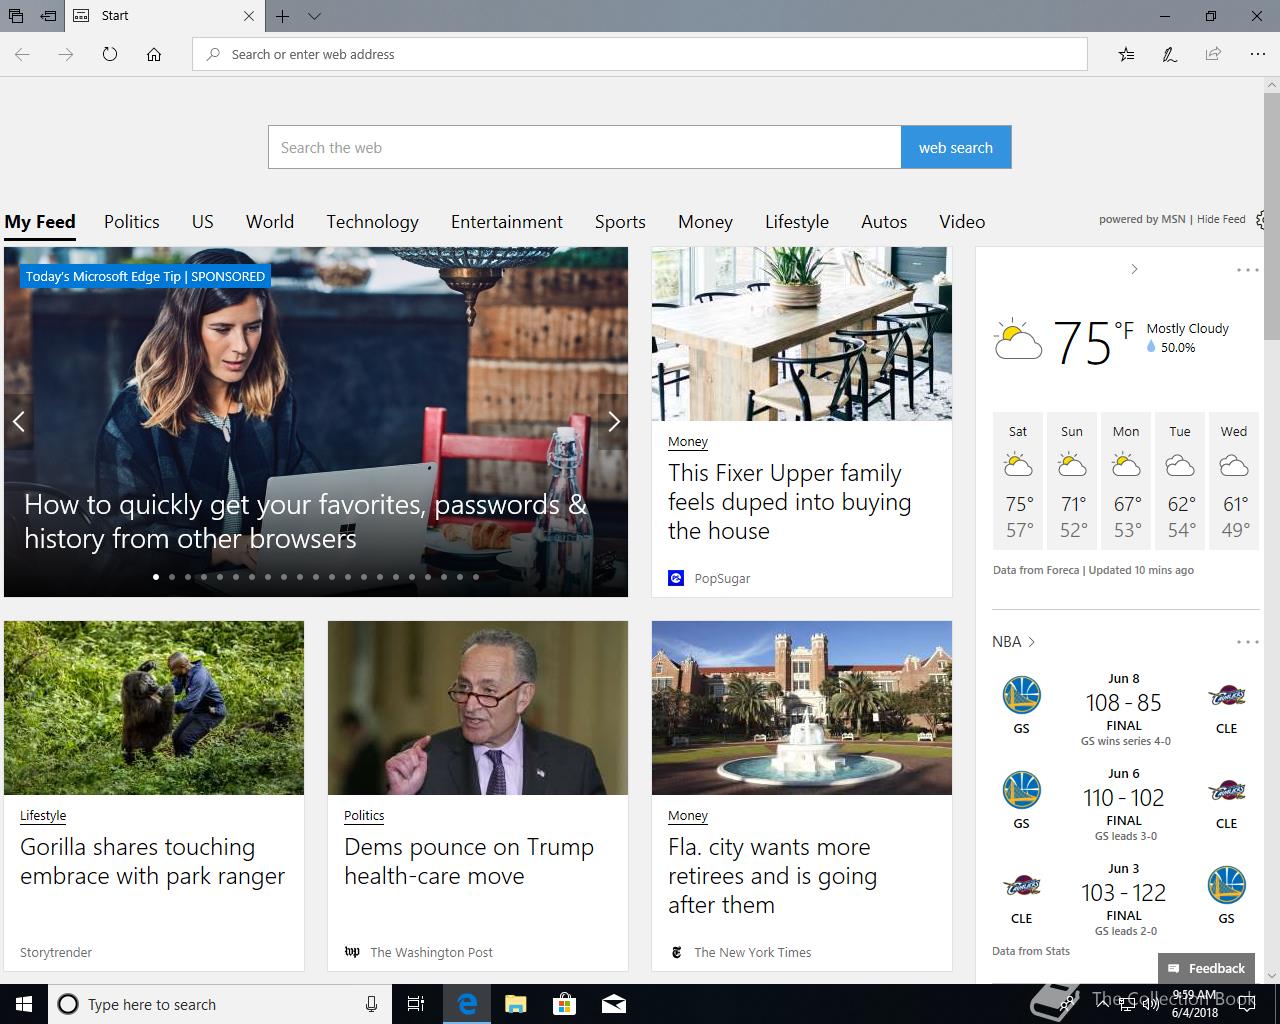Open NBA card ellipsis options
The width and height of the screenshot is (1280, 1024).
(x=1247, y=642)
